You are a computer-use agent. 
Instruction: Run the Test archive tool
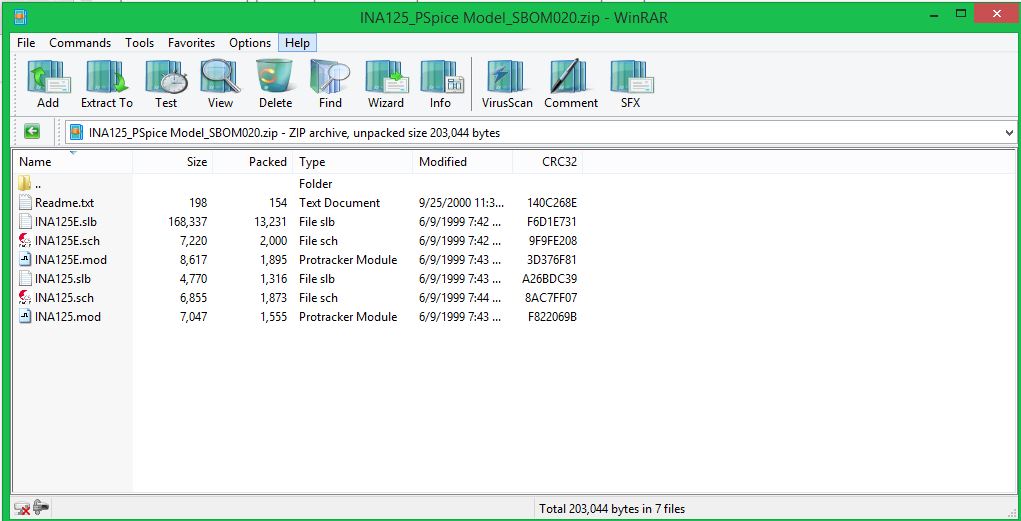click(x=166, y=77)
